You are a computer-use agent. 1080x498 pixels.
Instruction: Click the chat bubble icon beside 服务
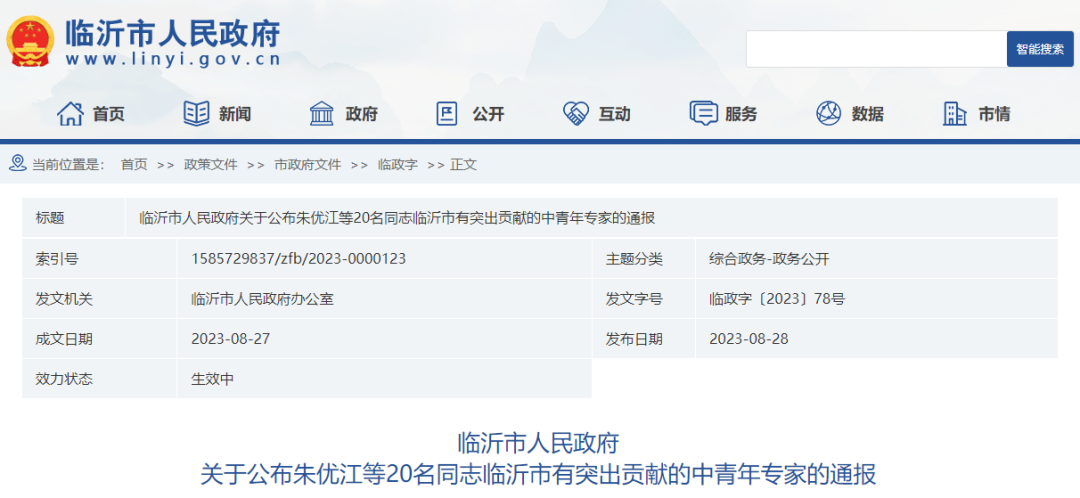tap(703, 114)
